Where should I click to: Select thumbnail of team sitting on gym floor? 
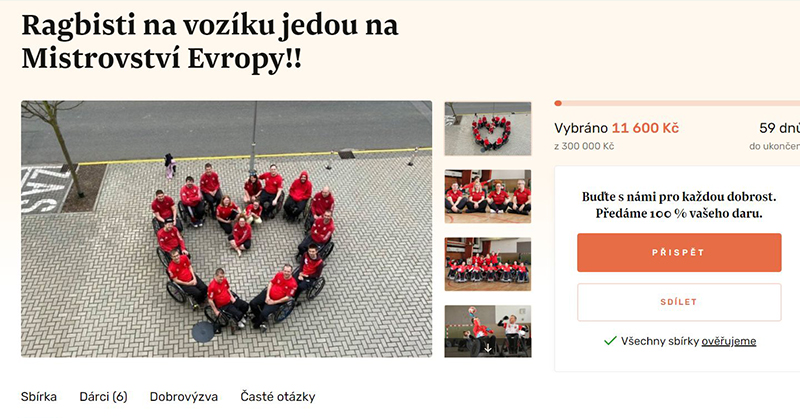[488, 196]
